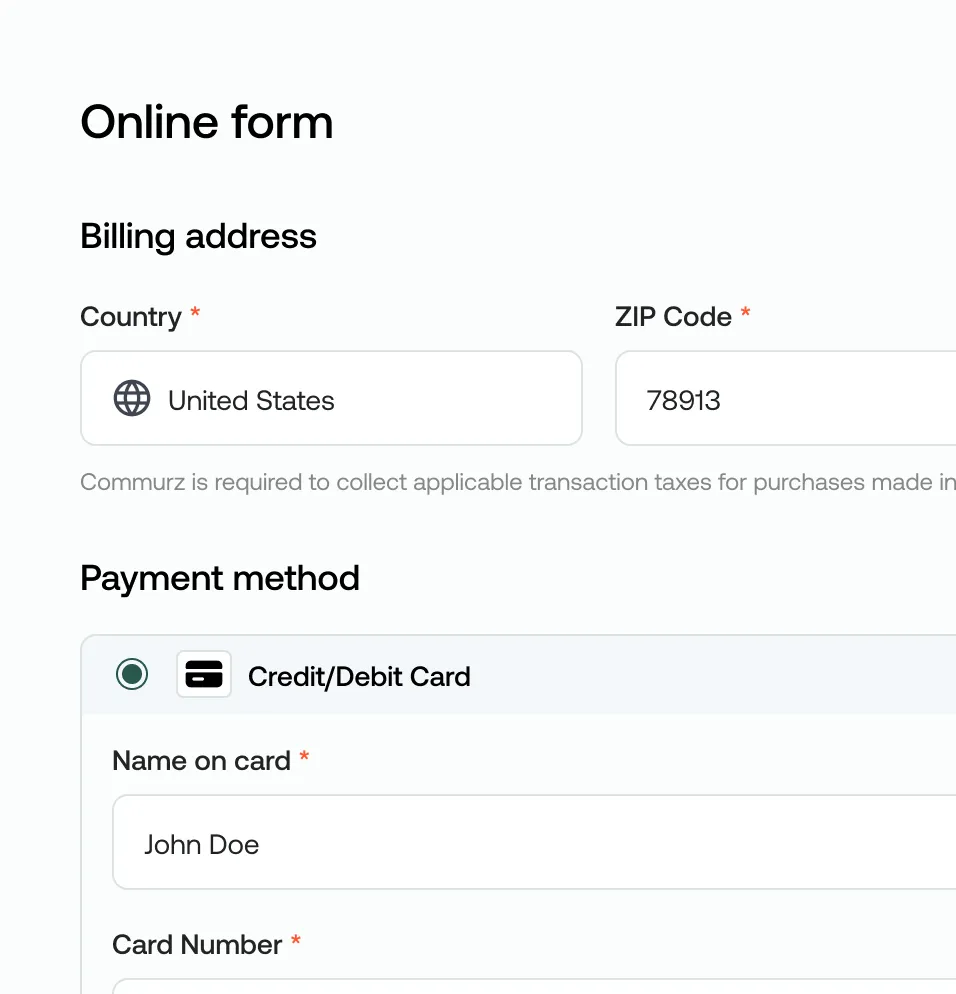
Task: Click the Card Number label
Action: [197, 945]
